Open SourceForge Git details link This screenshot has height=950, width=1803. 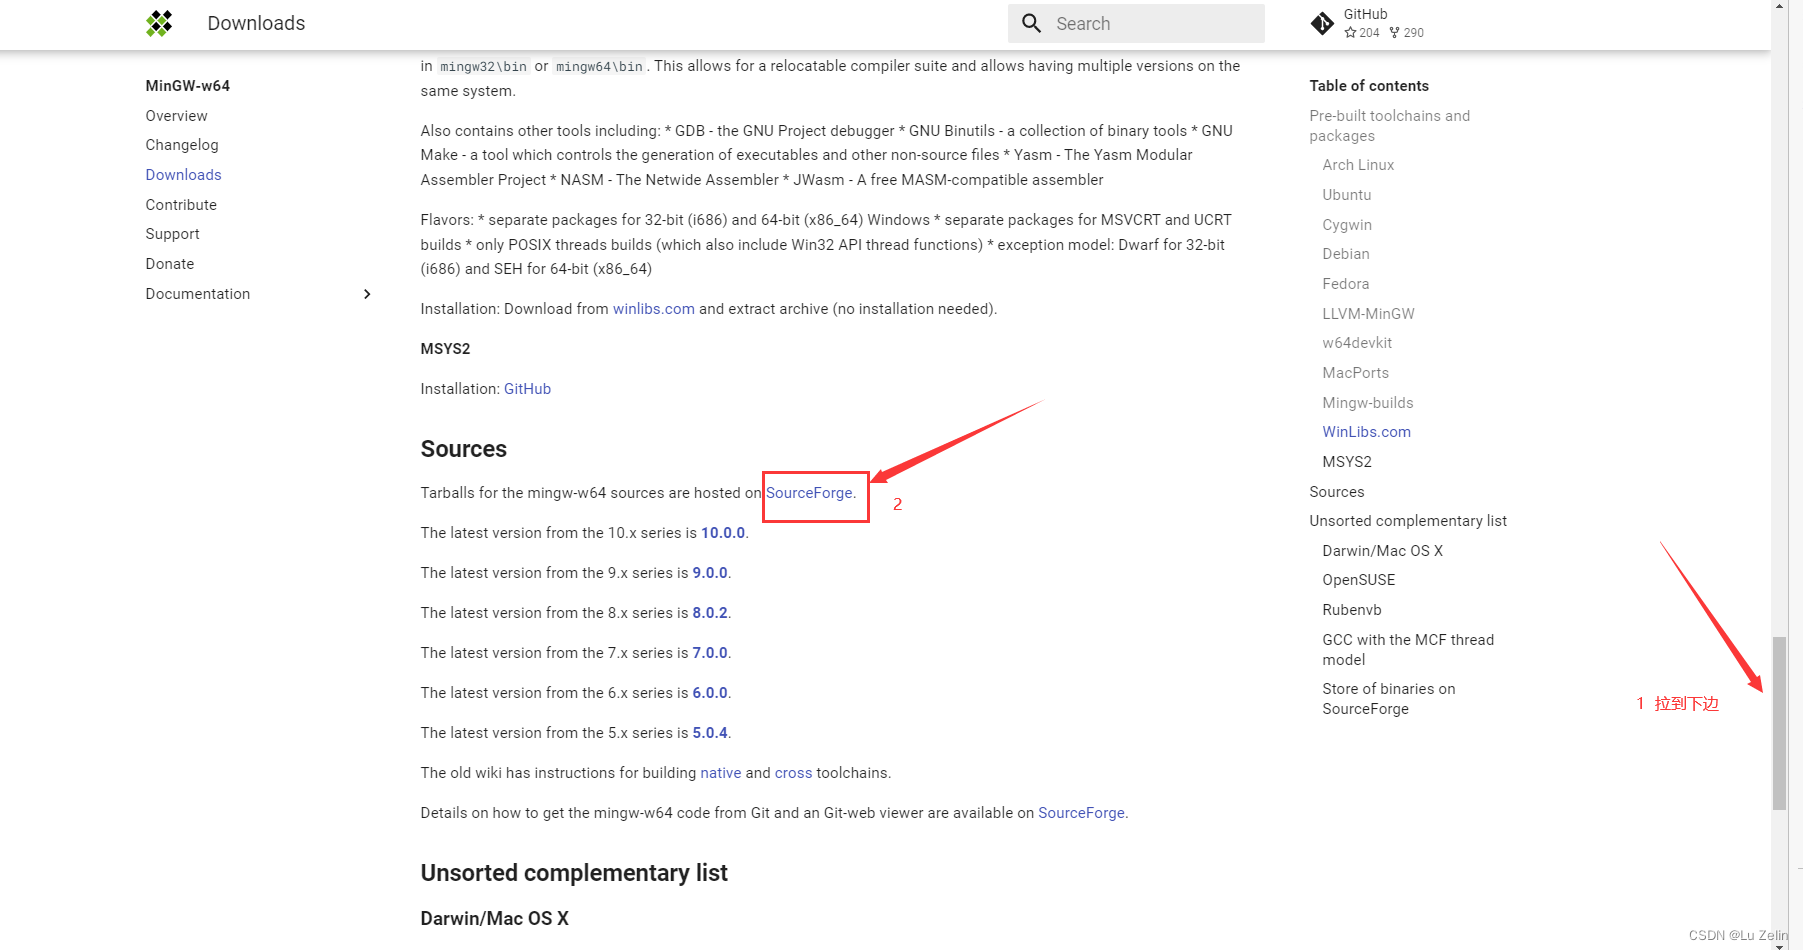coord(1081,813)
